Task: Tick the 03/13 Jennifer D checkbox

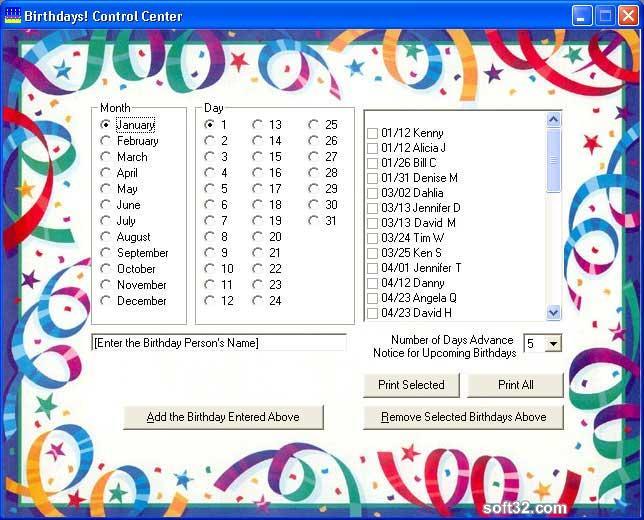Action: pos(373,208)
